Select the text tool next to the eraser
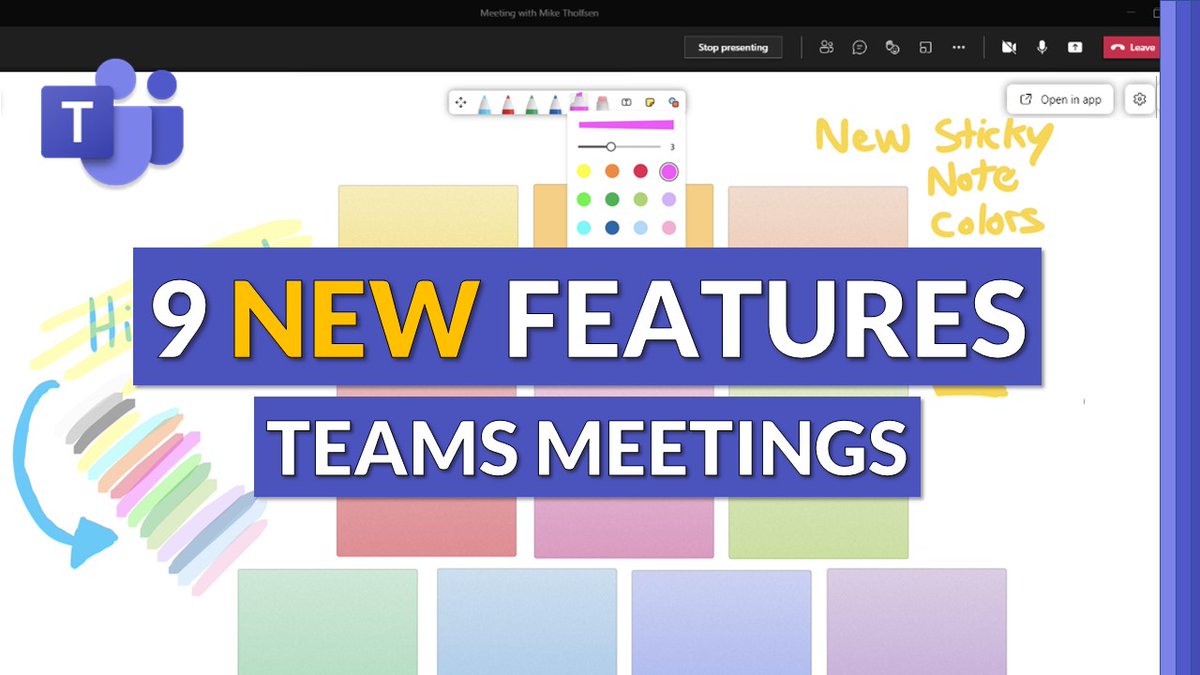 pos(627,102)
